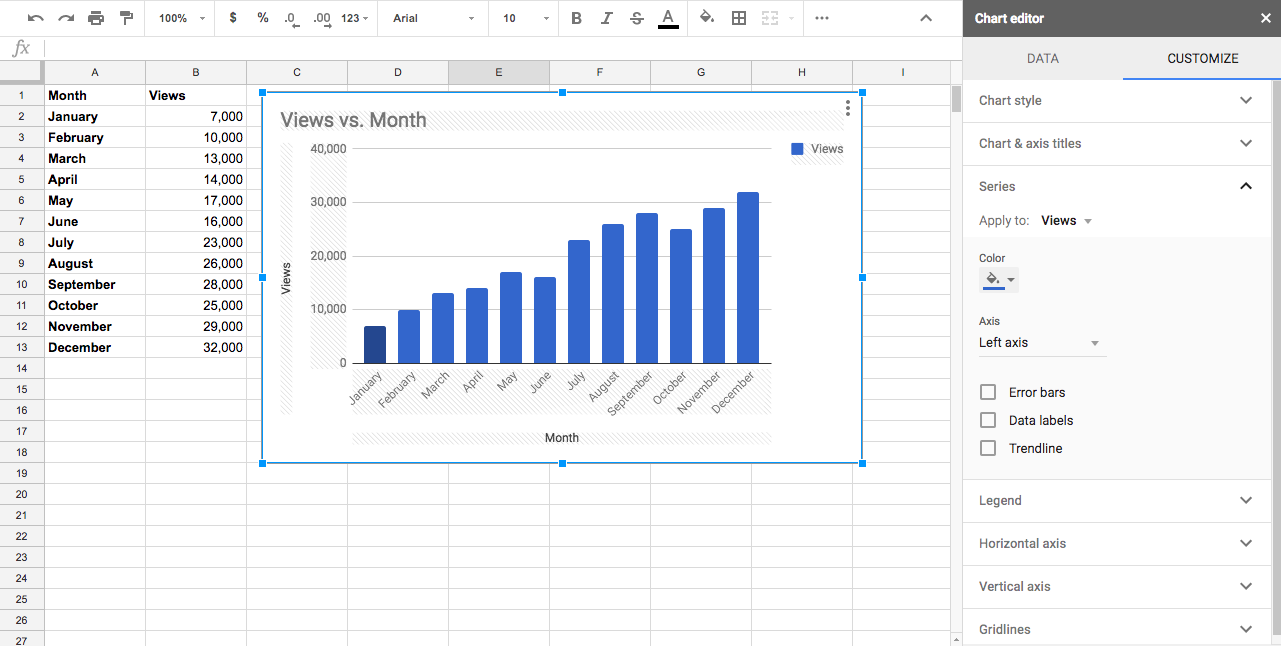The width and height of the screenshot is (1281, 646).
Task: Enable Error bars on the Views series
Action: [988, 392]
